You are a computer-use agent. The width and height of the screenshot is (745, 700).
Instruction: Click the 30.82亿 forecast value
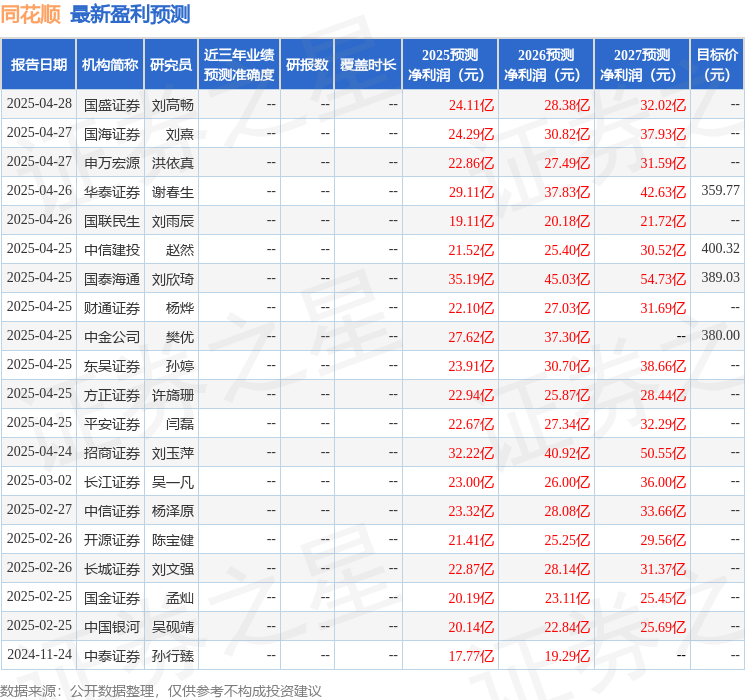click(x=567, y=134)
